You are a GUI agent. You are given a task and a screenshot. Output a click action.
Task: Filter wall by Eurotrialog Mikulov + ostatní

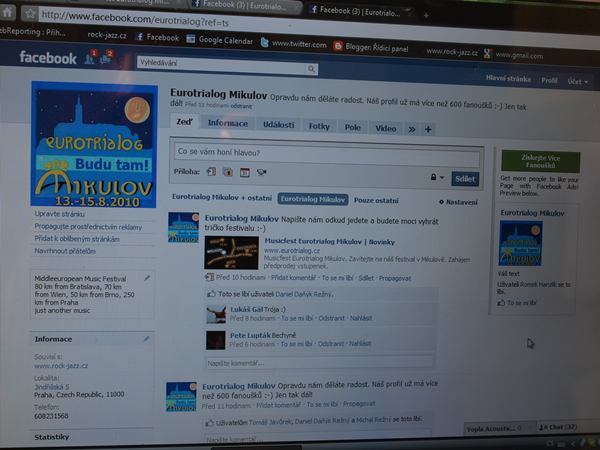[x=222, y=197]
